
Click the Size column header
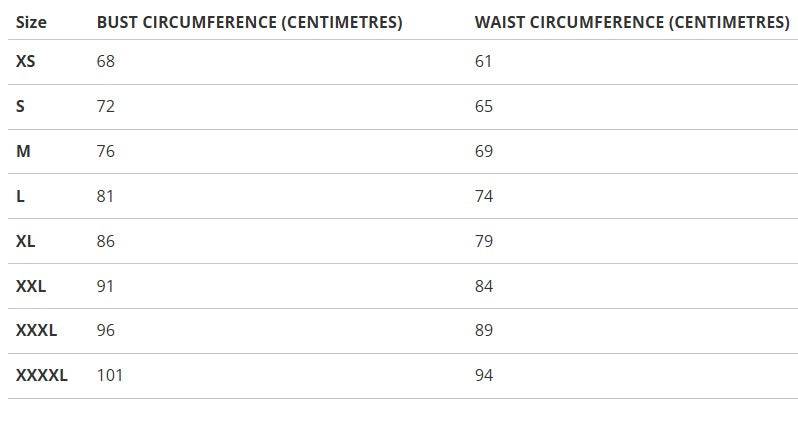pyautogui.click(x=31, y=22)
